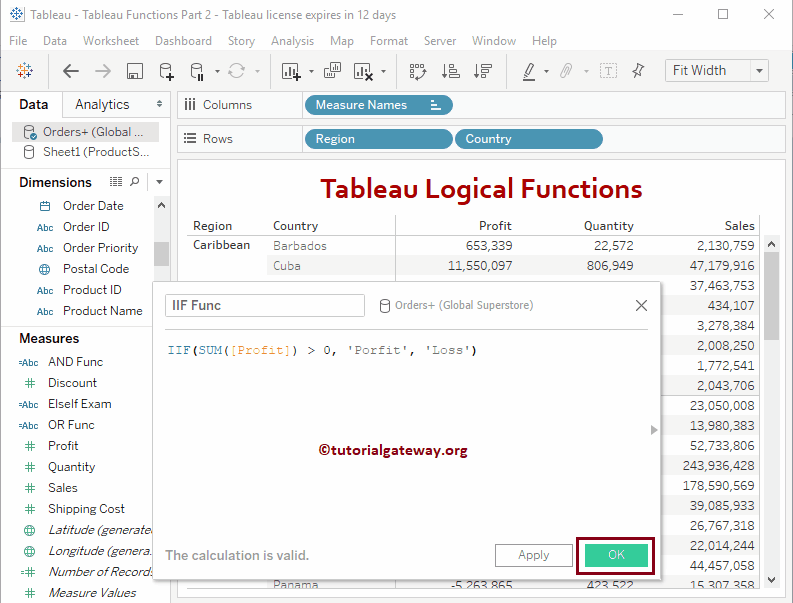Open the Dimensions pane dropdown arrow
Viewport: 793px width, 603px height.
pyautogui.click(x=159, y=182)
